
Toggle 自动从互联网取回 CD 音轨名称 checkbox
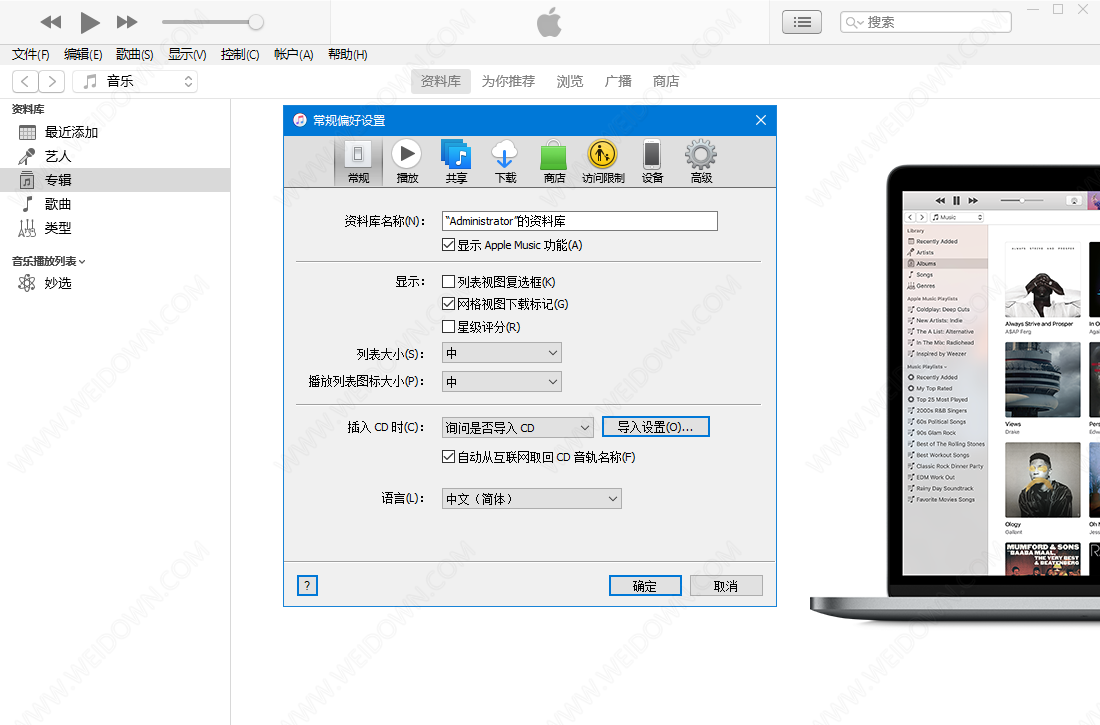[448, 457]
